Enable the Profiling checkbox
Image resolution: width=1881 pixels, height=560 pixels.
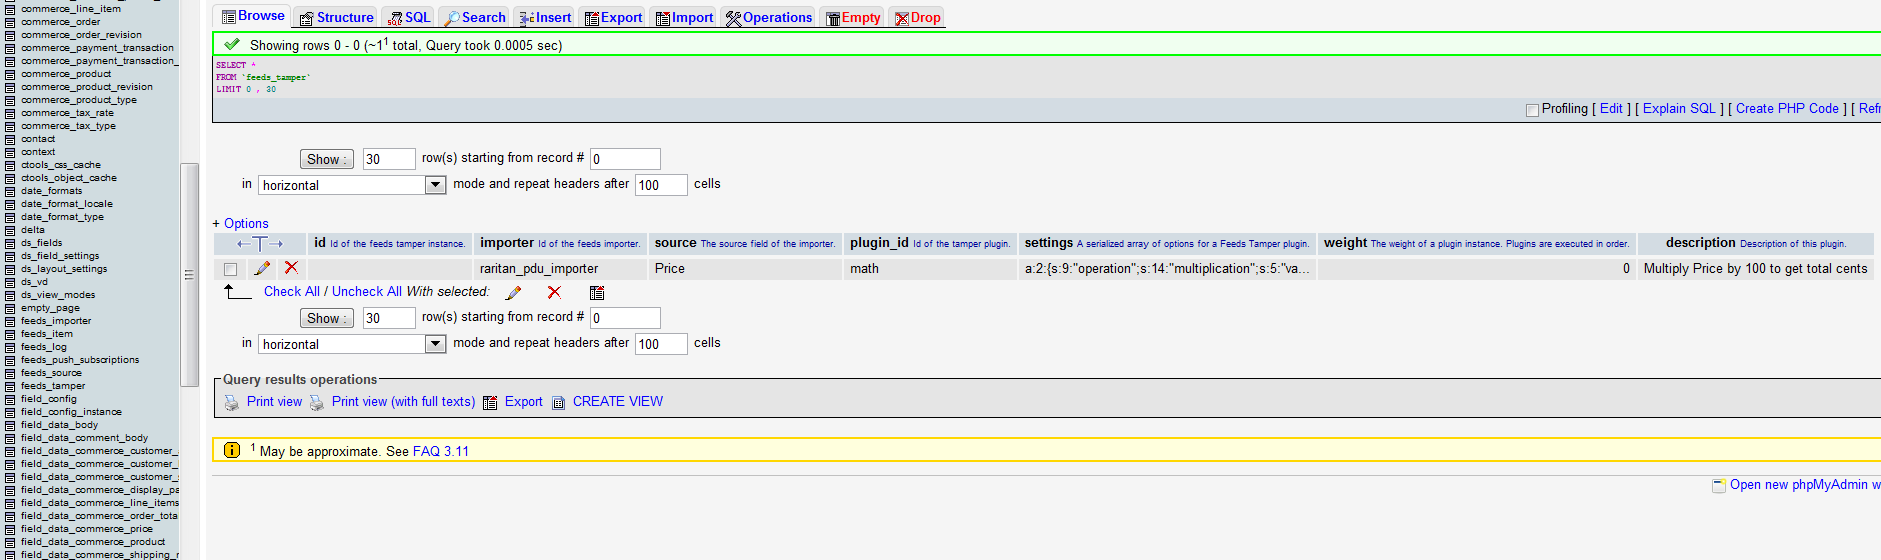(1532, 110)
